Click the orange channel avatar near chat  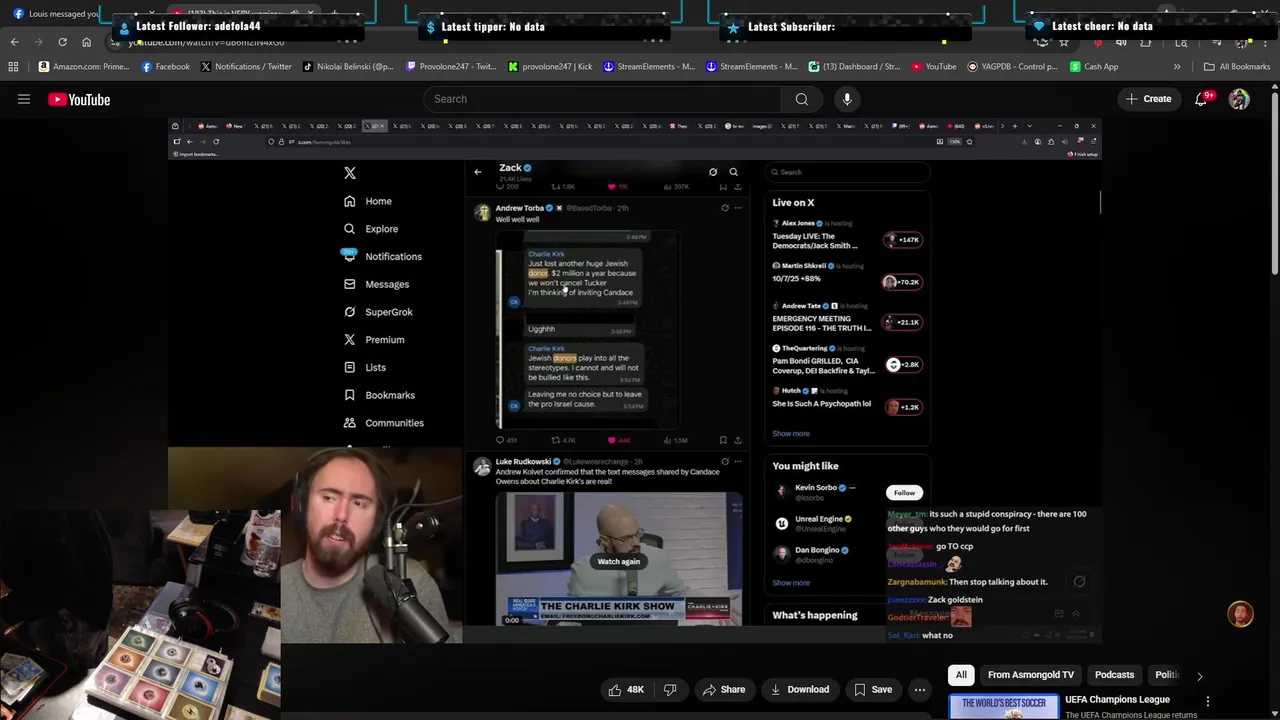coord(1240,615)
